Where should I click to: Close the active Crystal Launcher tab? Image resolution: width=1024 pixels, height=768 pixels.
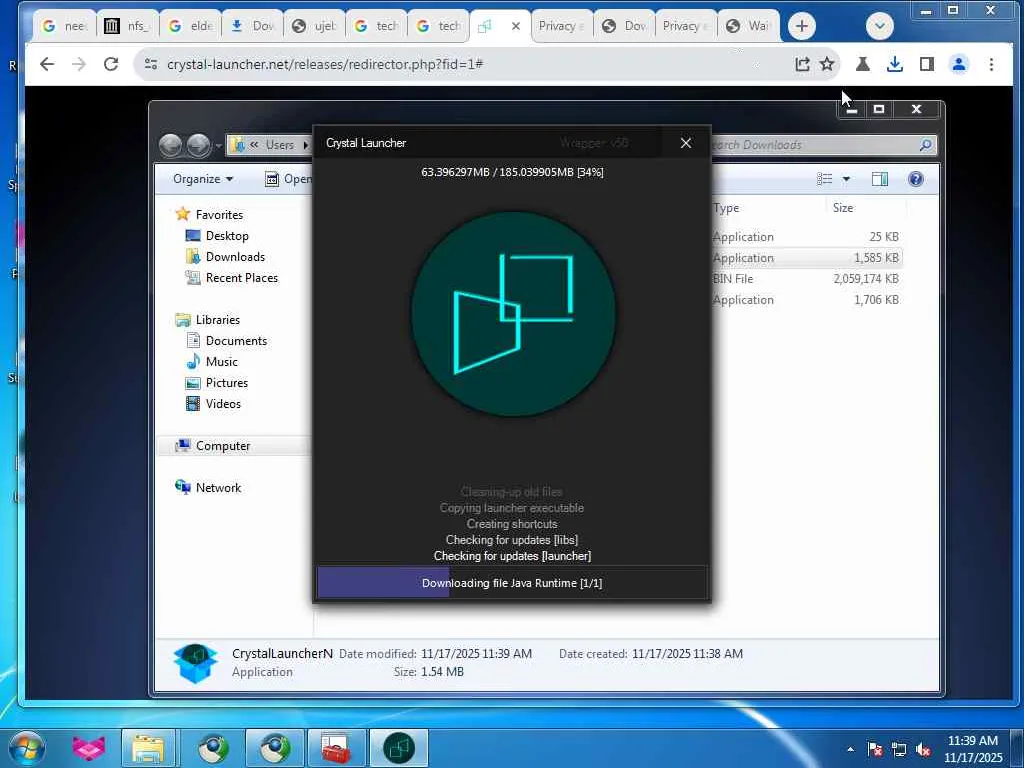516,26
